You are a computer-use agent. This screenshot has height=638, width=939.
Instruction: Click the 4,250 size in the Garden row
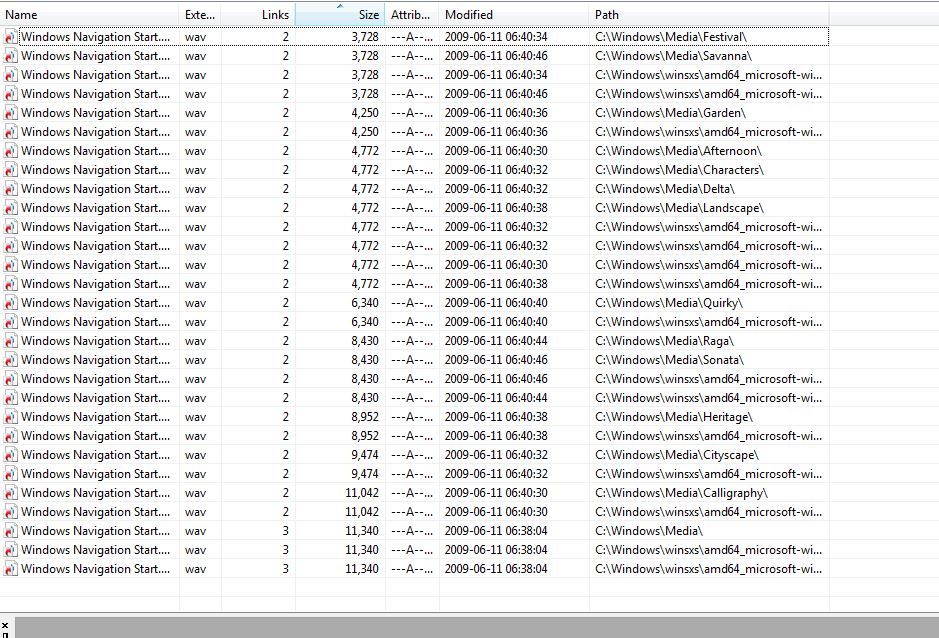(365, 113)
